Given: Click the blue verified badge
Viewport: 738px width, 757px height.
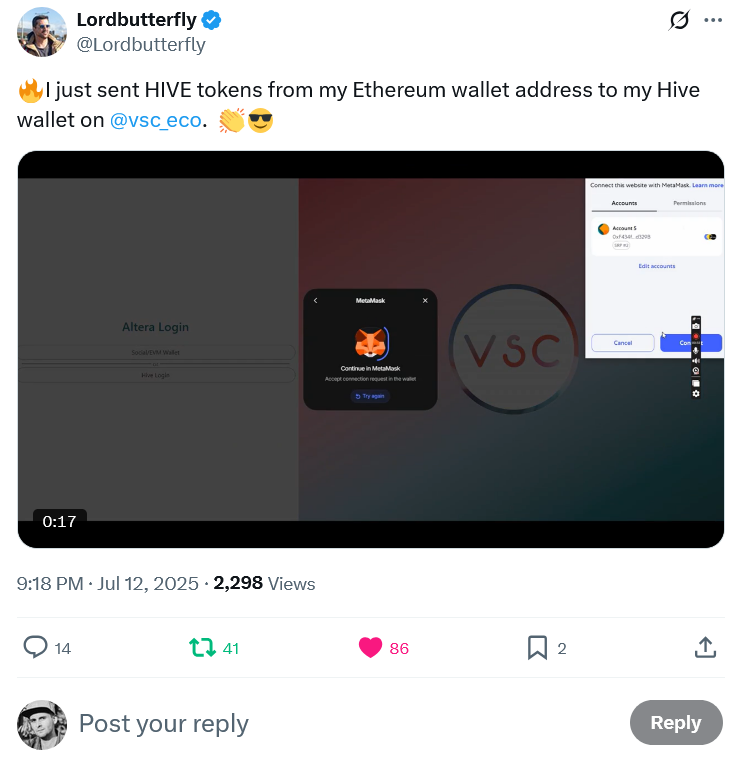Looking at the screenshot, I should [x=211, y=20].
